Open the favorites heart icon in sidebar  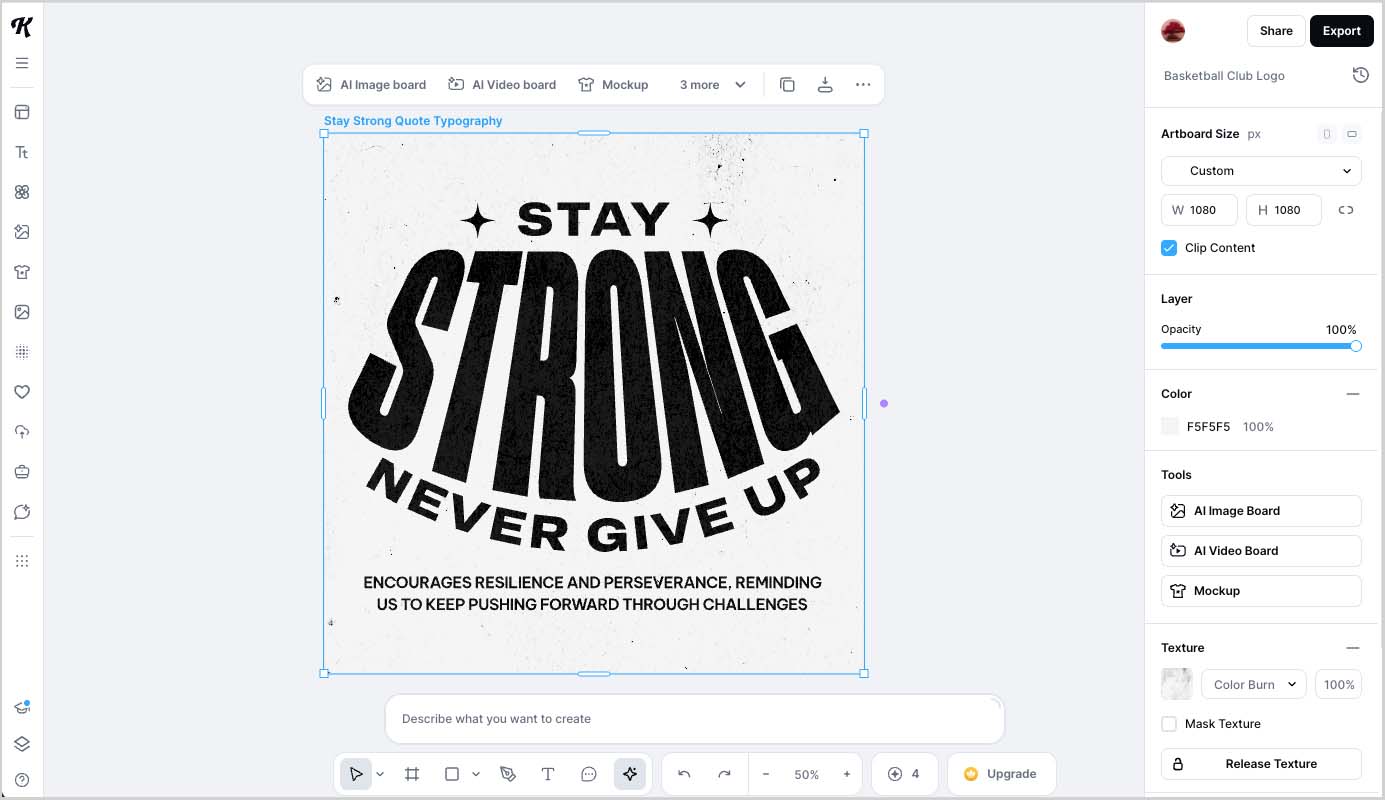22,392
